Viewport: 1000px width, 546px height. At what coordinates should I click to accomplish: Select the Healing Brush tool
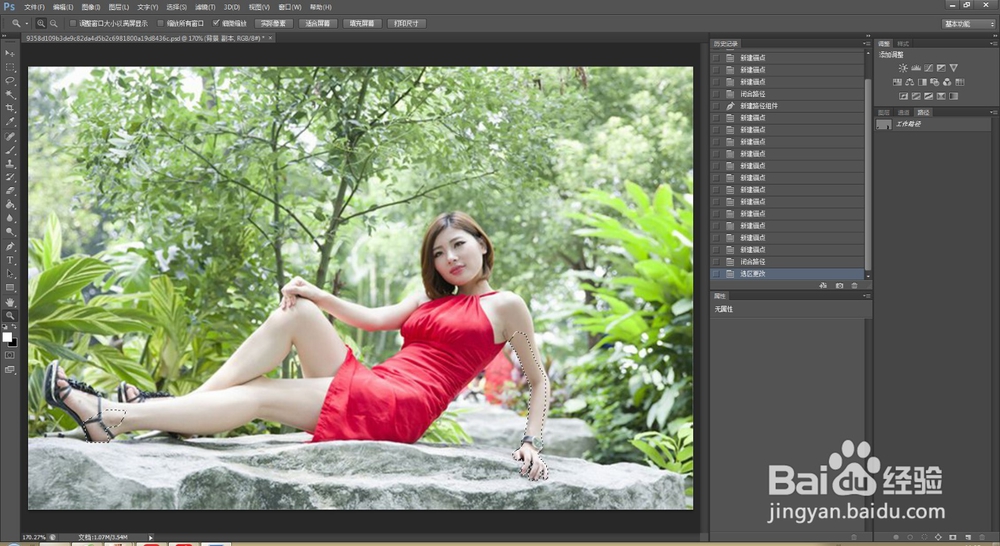coord(10,136)
